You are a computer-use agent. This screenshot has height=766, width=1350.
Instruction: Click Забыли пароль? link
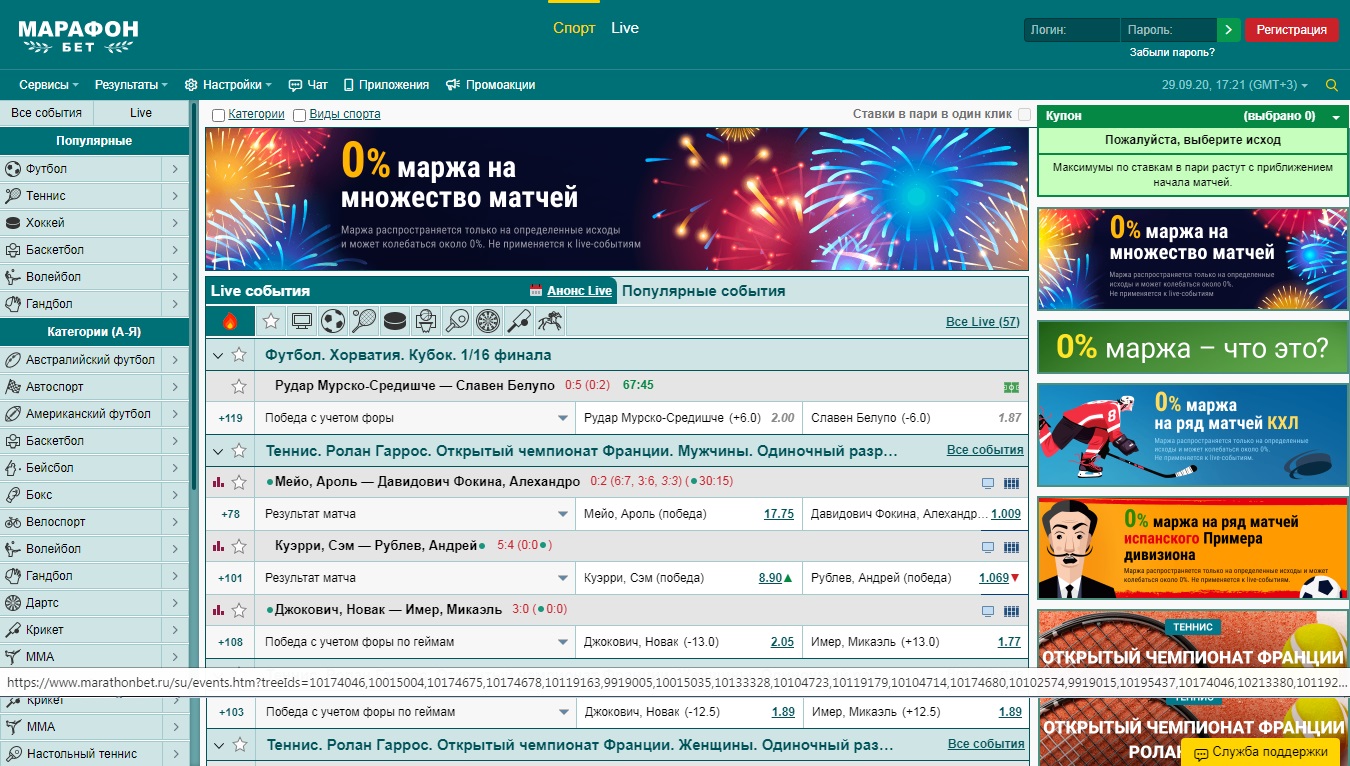coord(1172,52)
